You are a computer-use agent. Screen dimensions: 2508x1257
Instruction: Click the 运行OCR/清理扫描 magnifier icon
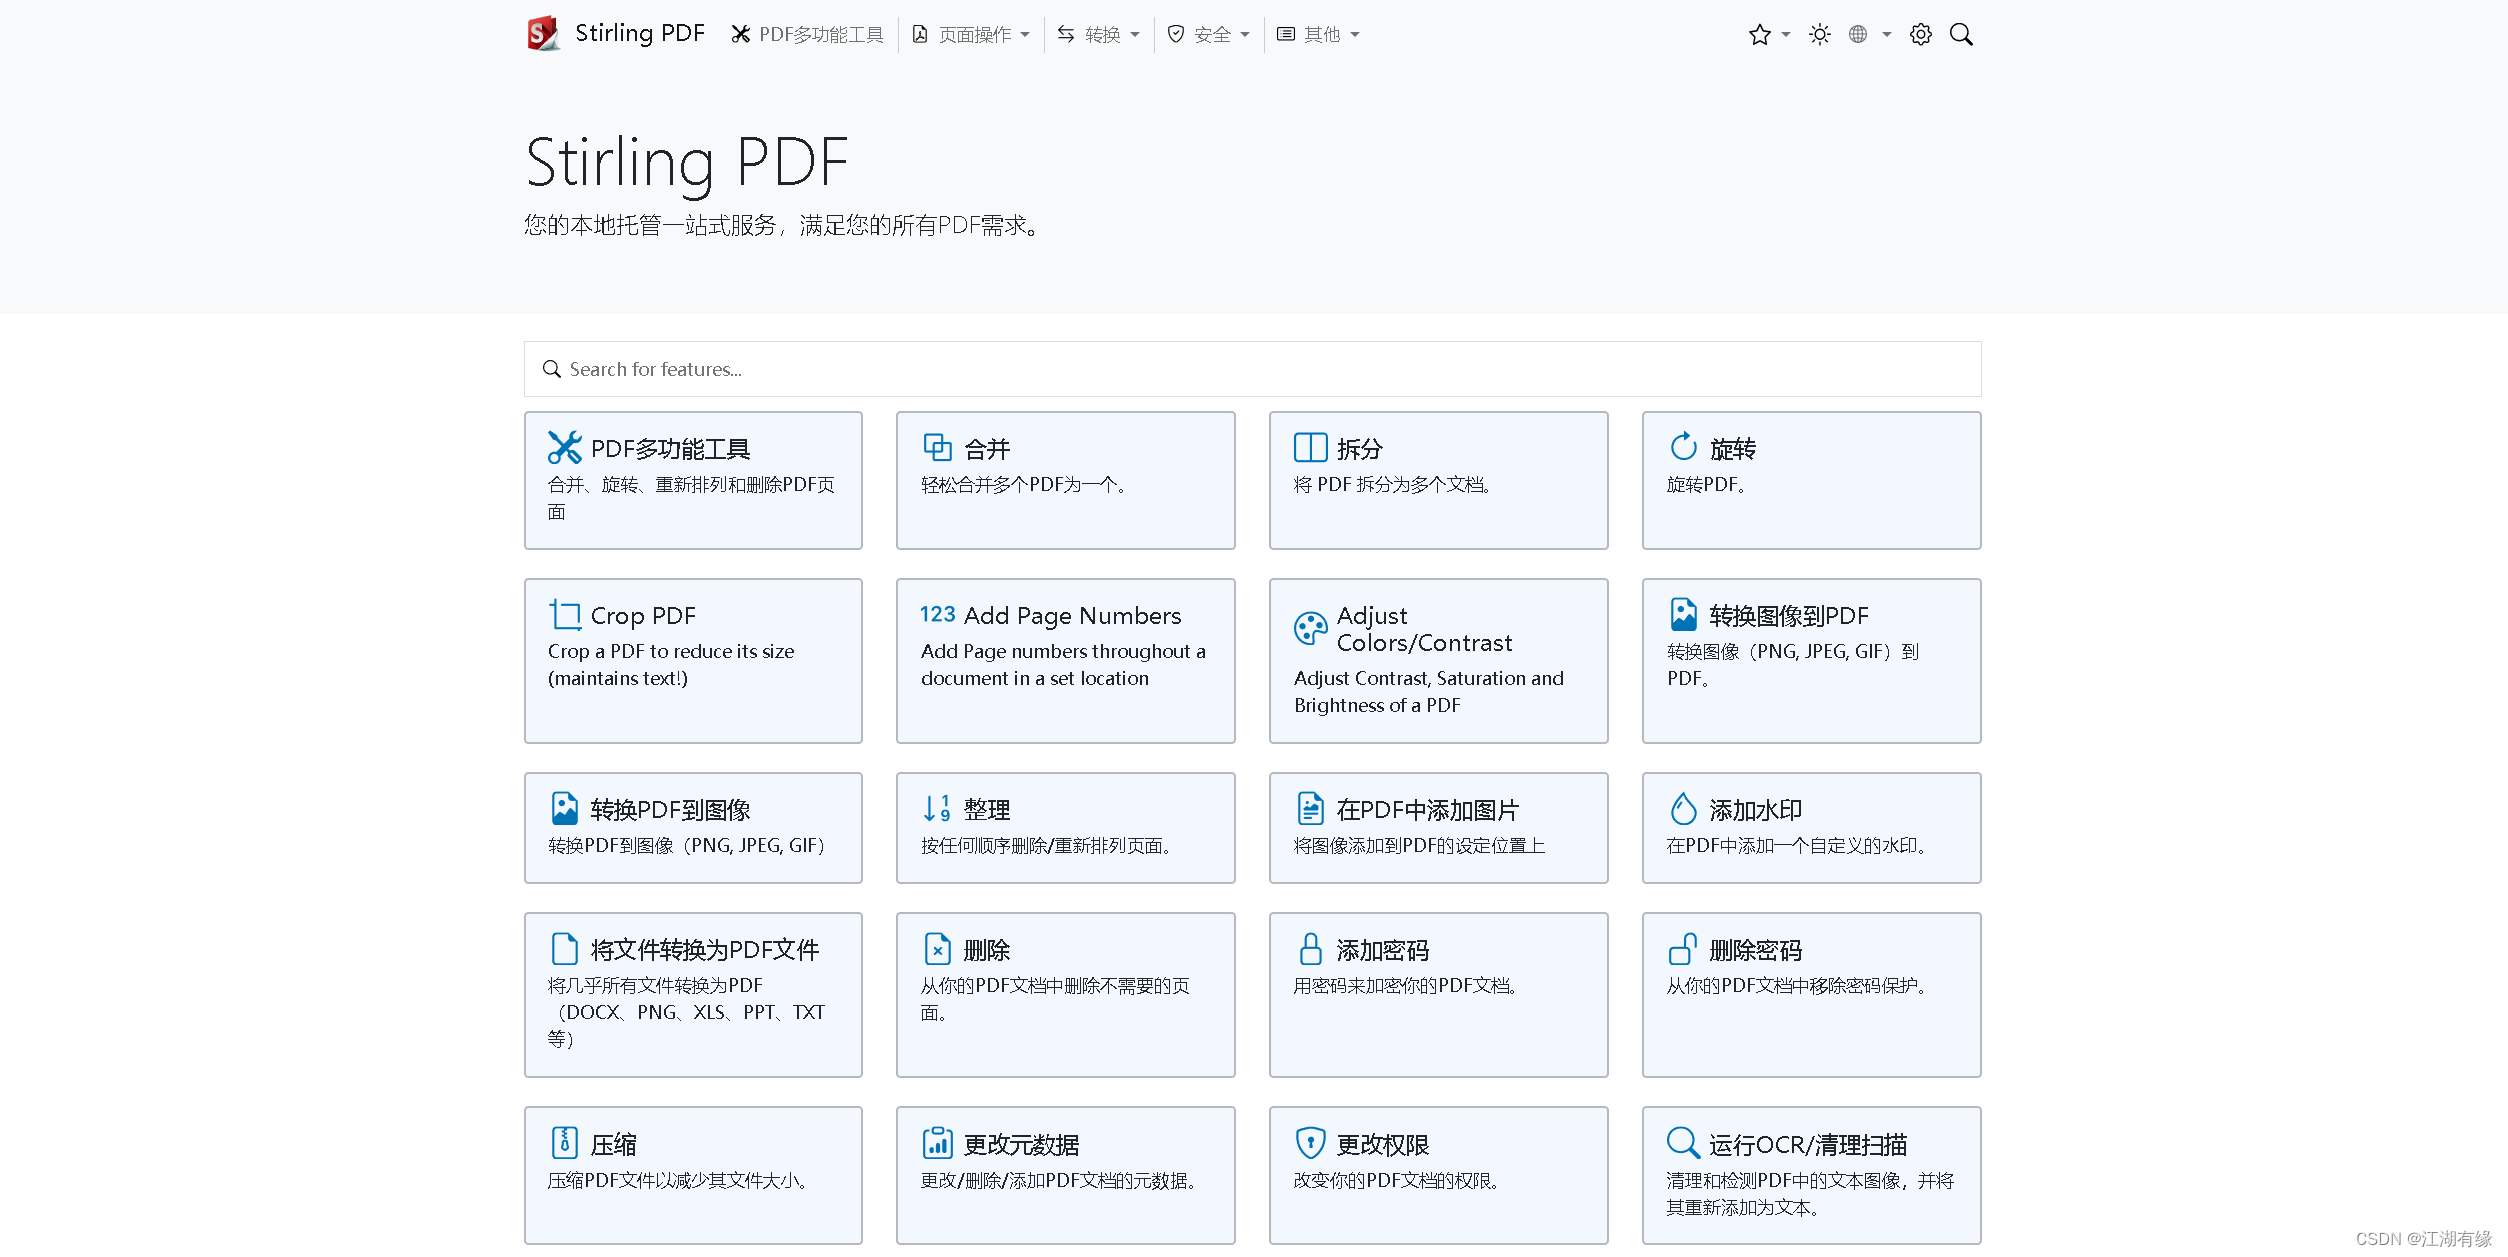(x=1684, y=1142)
